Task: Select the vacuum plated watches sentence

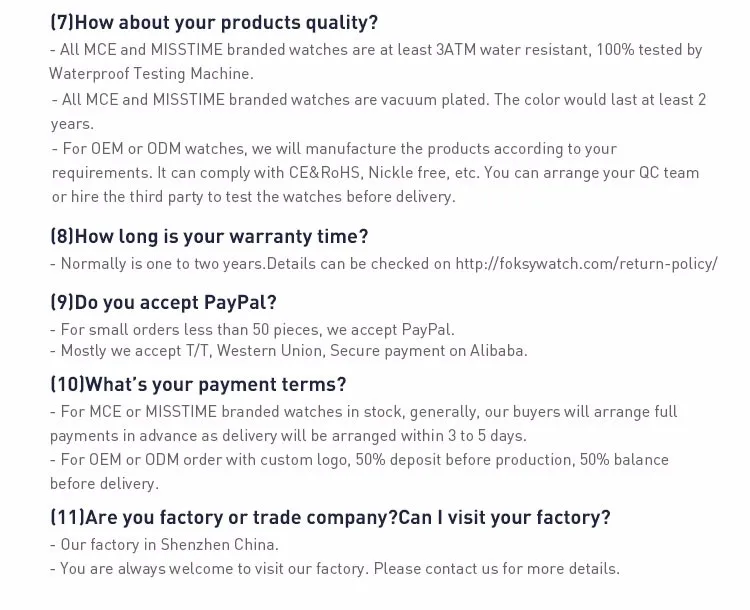Action: [378, 100]
